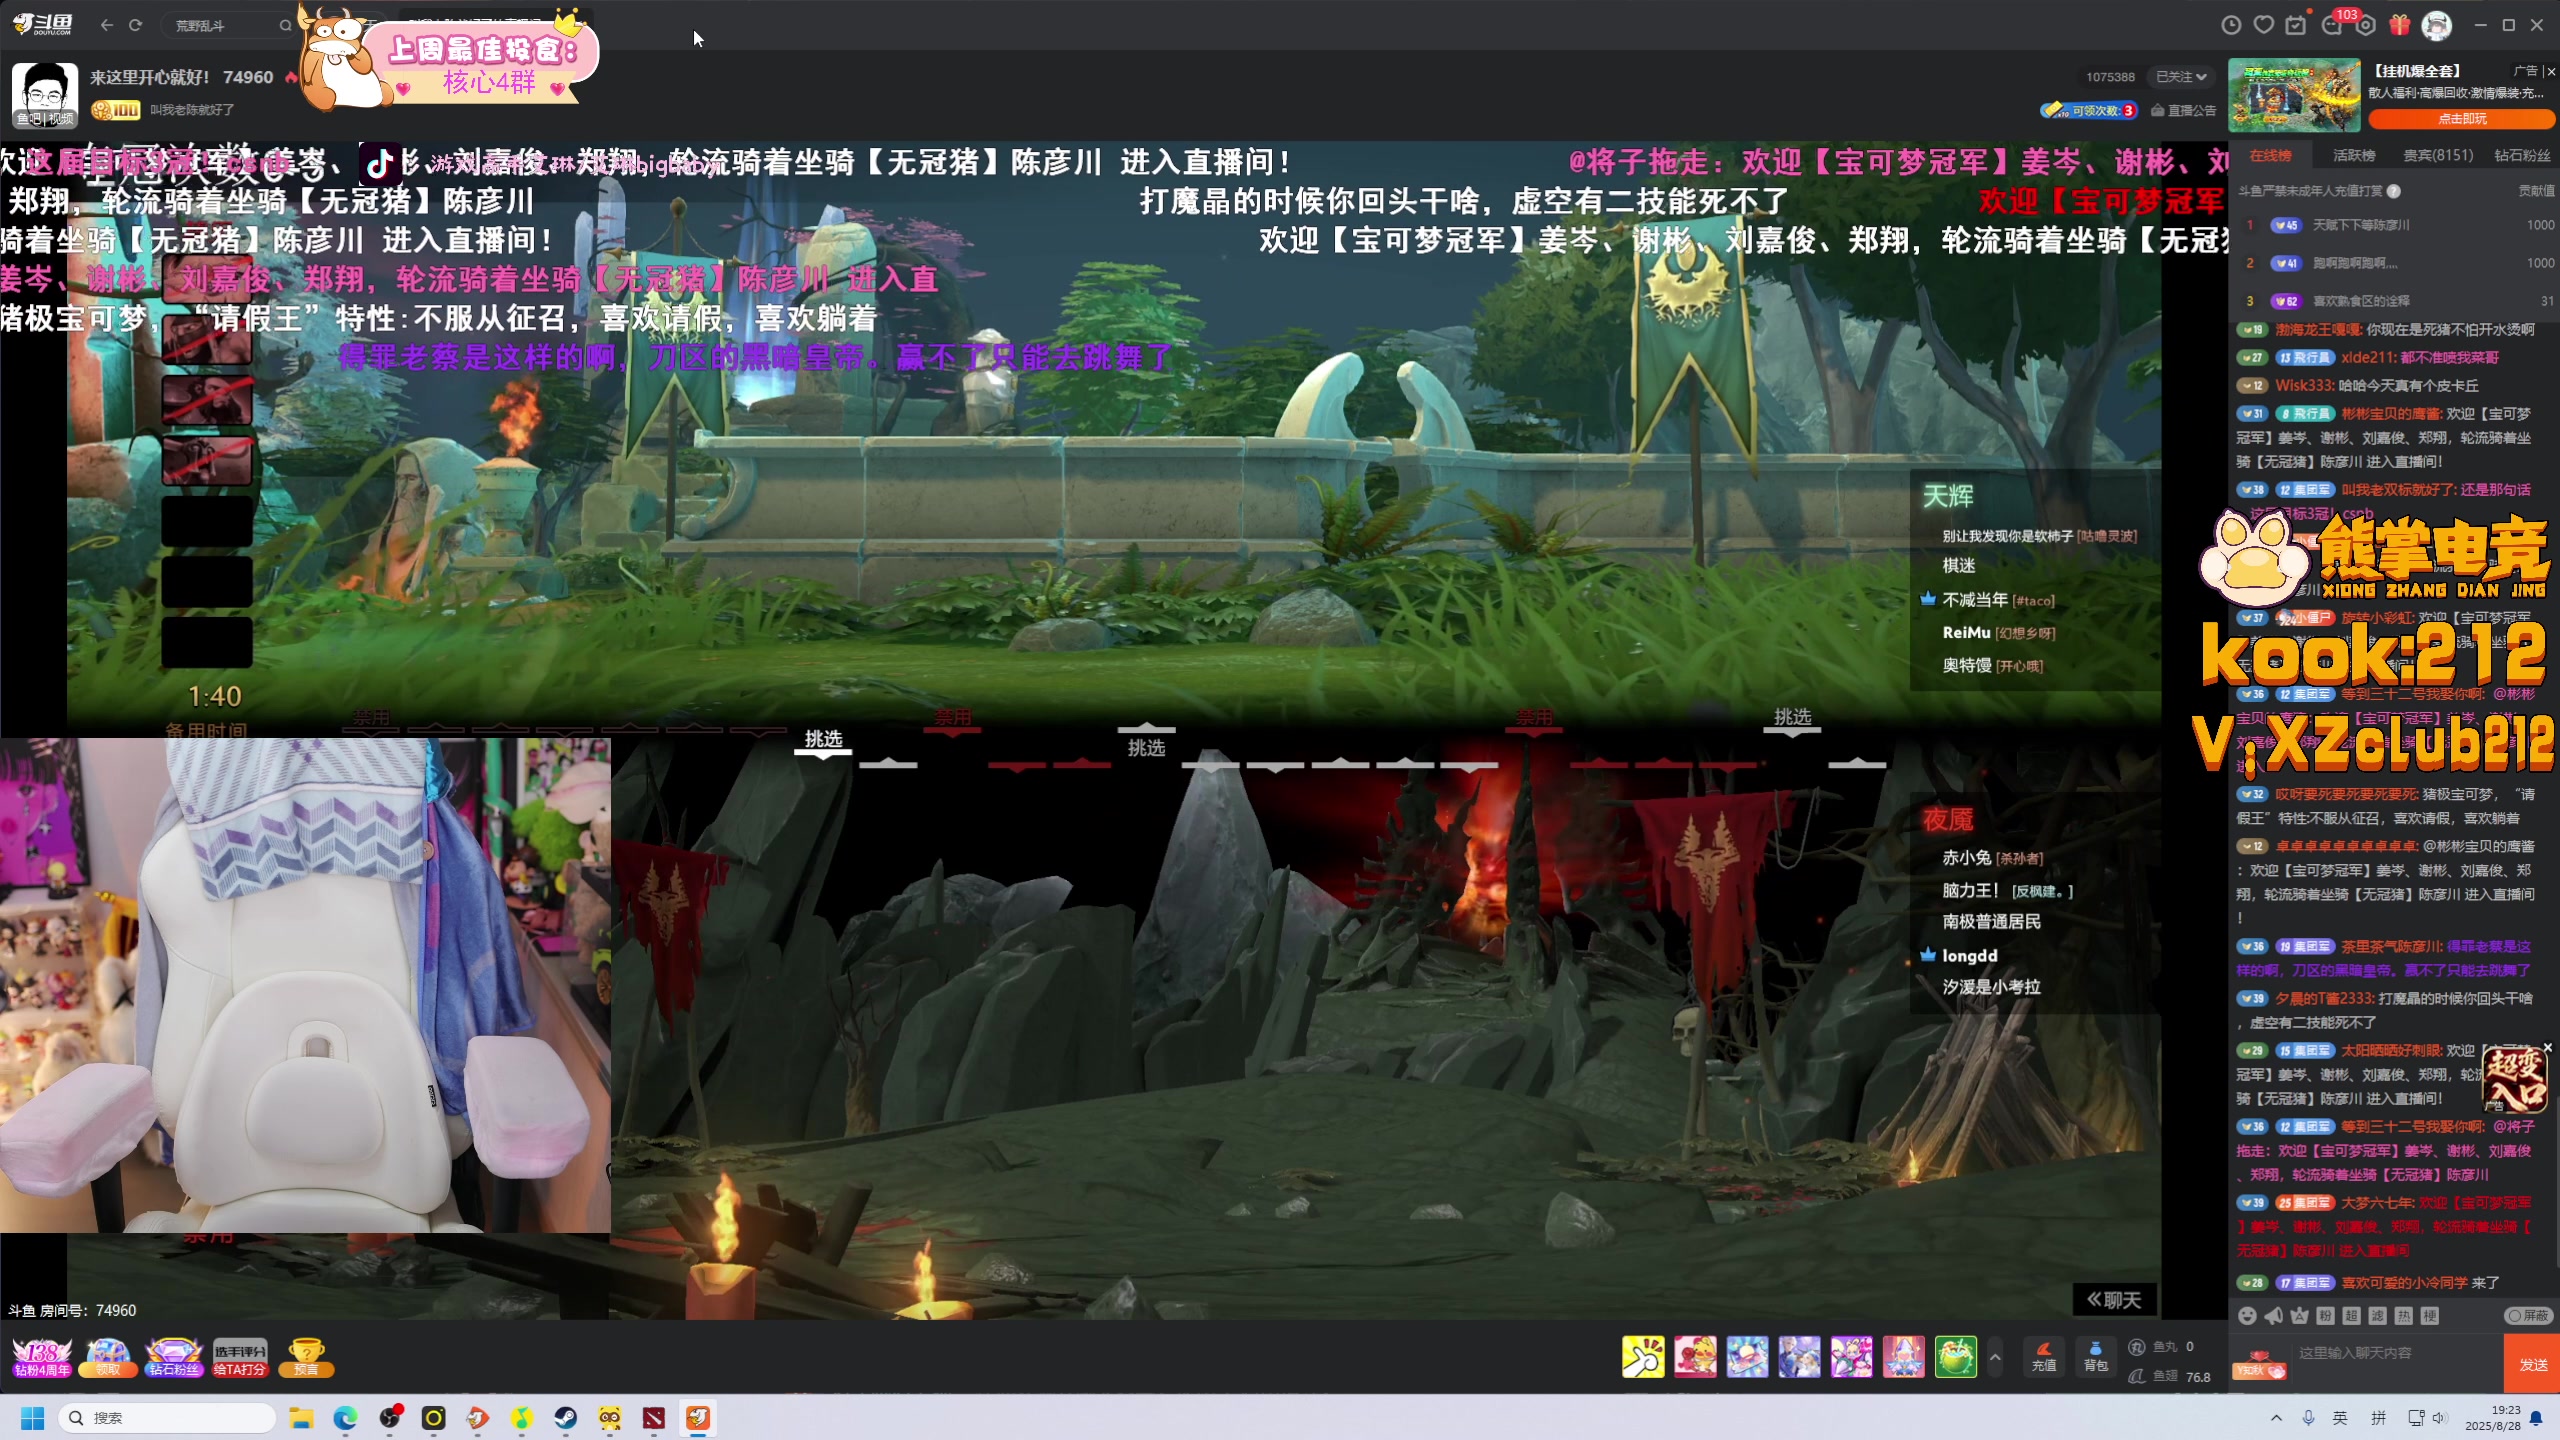The width and height of the screenshot is (2560, 1440).
Task: Switch to 贵宾(8151) tab
Action: 2438,155
